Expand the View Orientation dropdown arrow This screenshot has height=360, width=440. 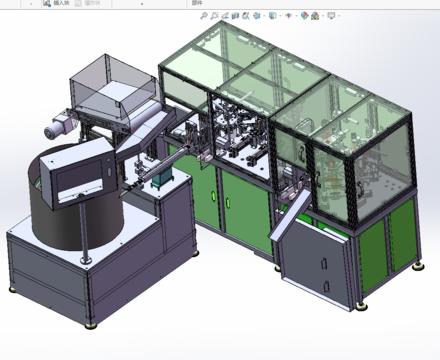click(264, 16)
